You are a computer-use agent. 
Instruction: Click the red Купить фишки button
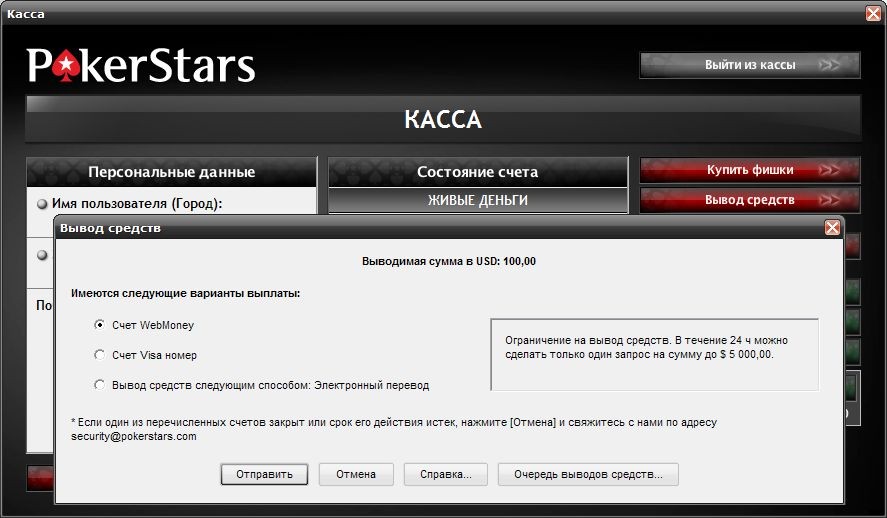(750, 170)
